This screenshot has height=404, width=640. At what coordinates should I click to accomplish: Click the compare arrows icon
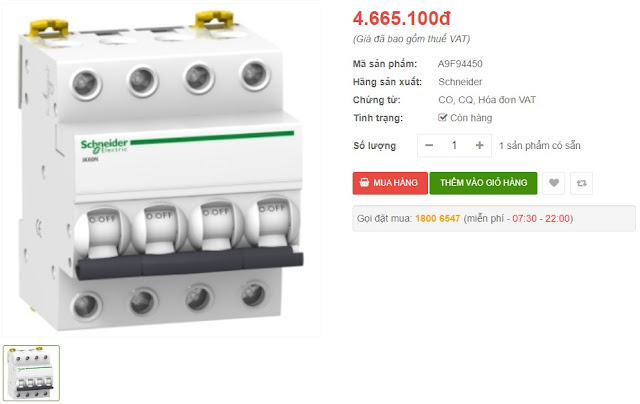coord(581,183)
